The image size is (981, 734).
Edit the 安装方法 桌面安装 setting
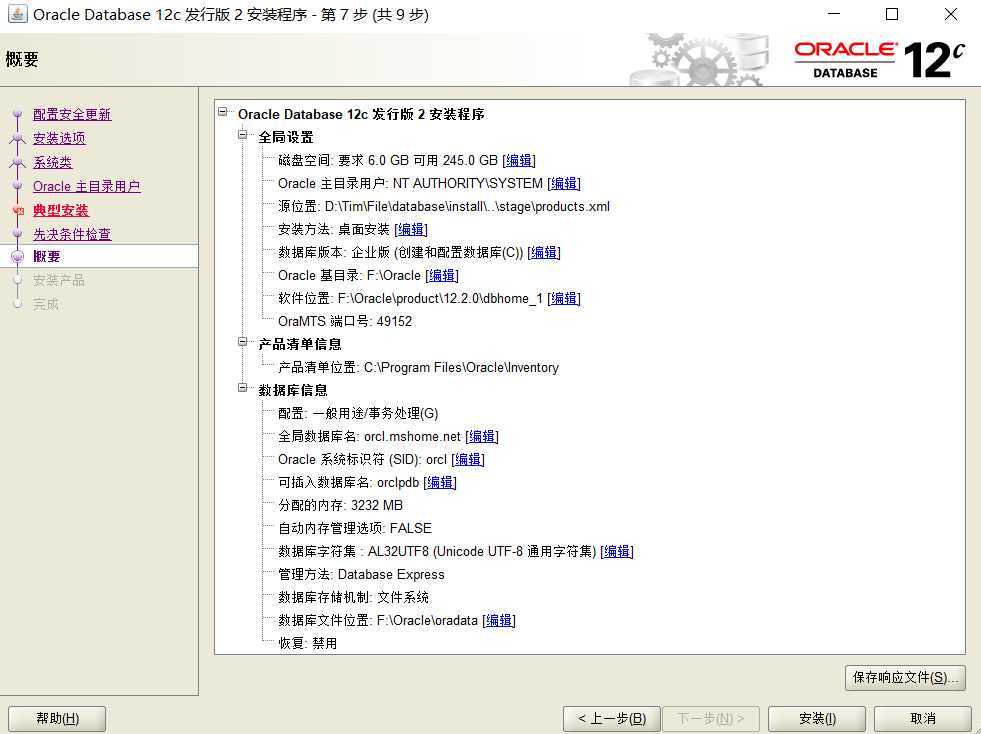[x=411, y=230]
